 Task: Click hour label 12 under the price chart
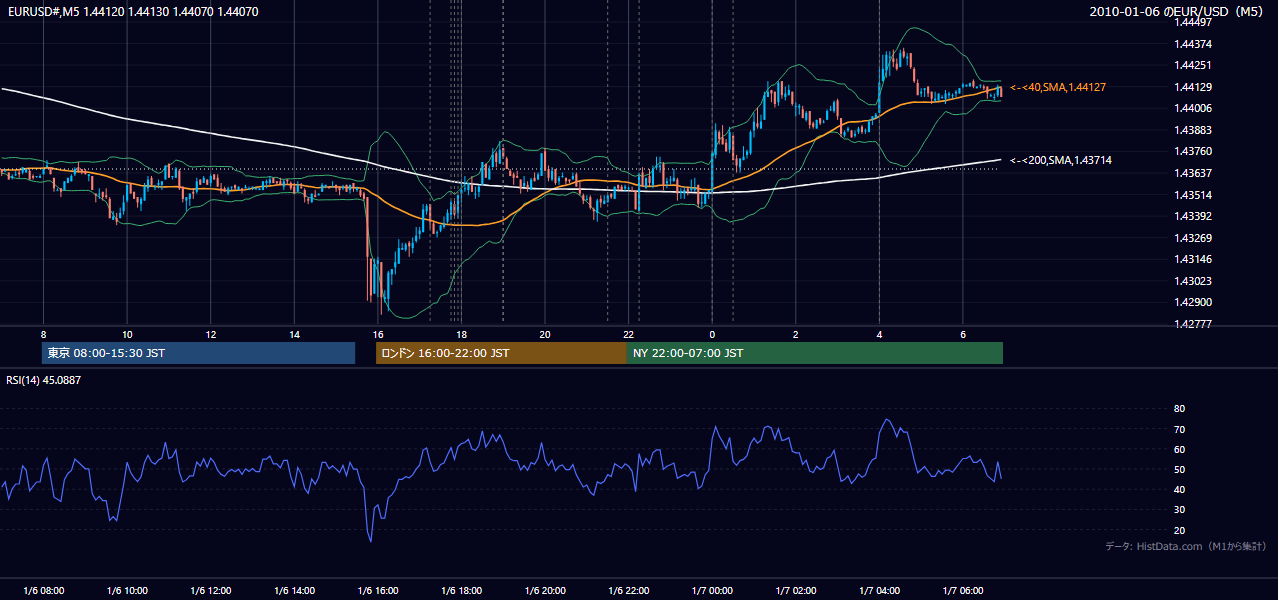tap(210, 334)
